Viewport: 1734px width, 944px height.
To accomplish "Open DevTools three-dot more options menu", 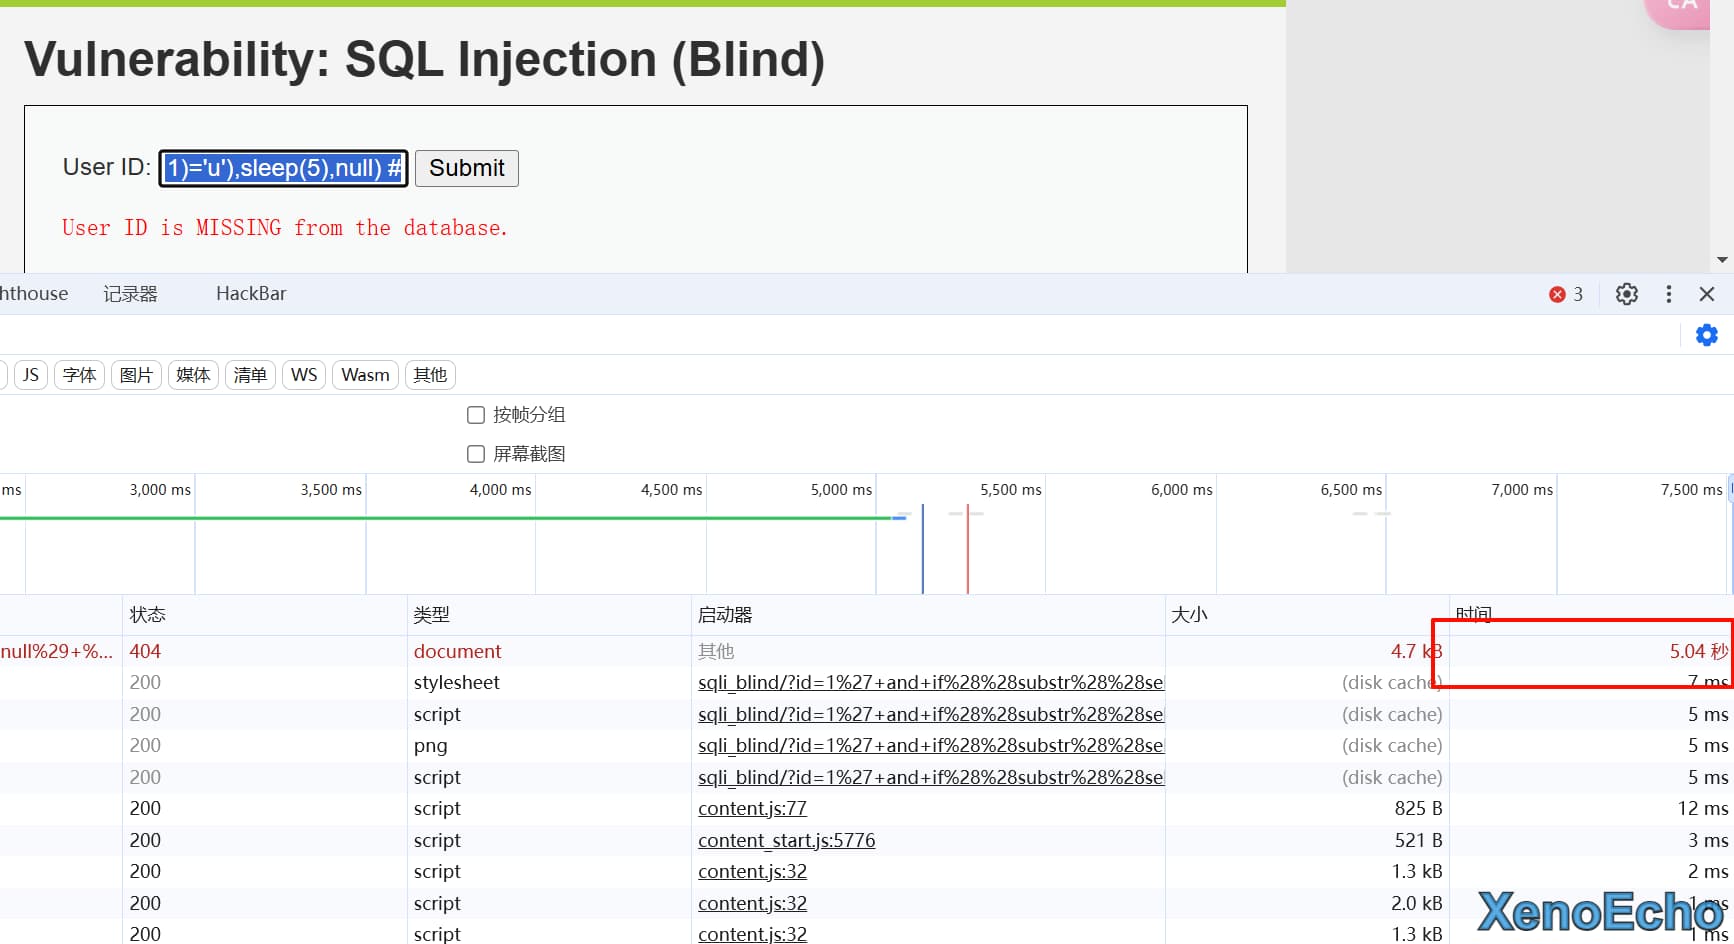I will pyautogui.click(x=1668, y=294).
